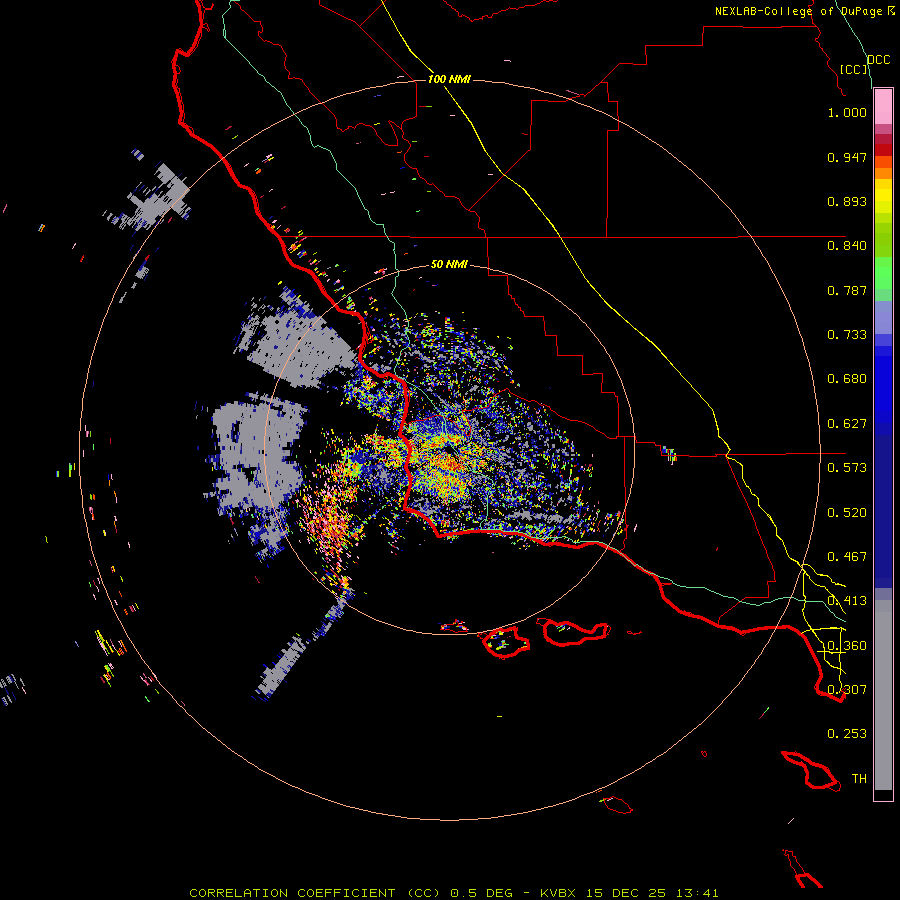Click the 15 DEC 25 date text

click(626, 893)
